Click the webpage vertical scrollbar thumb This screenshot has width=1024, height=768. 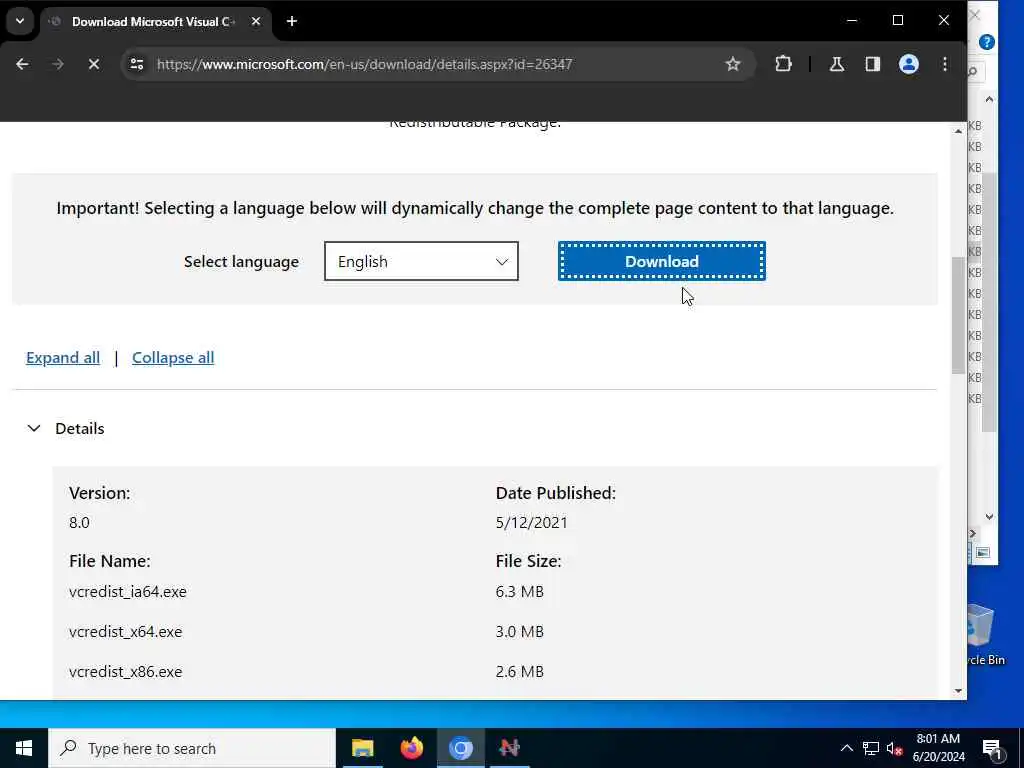tap(958, 315)
